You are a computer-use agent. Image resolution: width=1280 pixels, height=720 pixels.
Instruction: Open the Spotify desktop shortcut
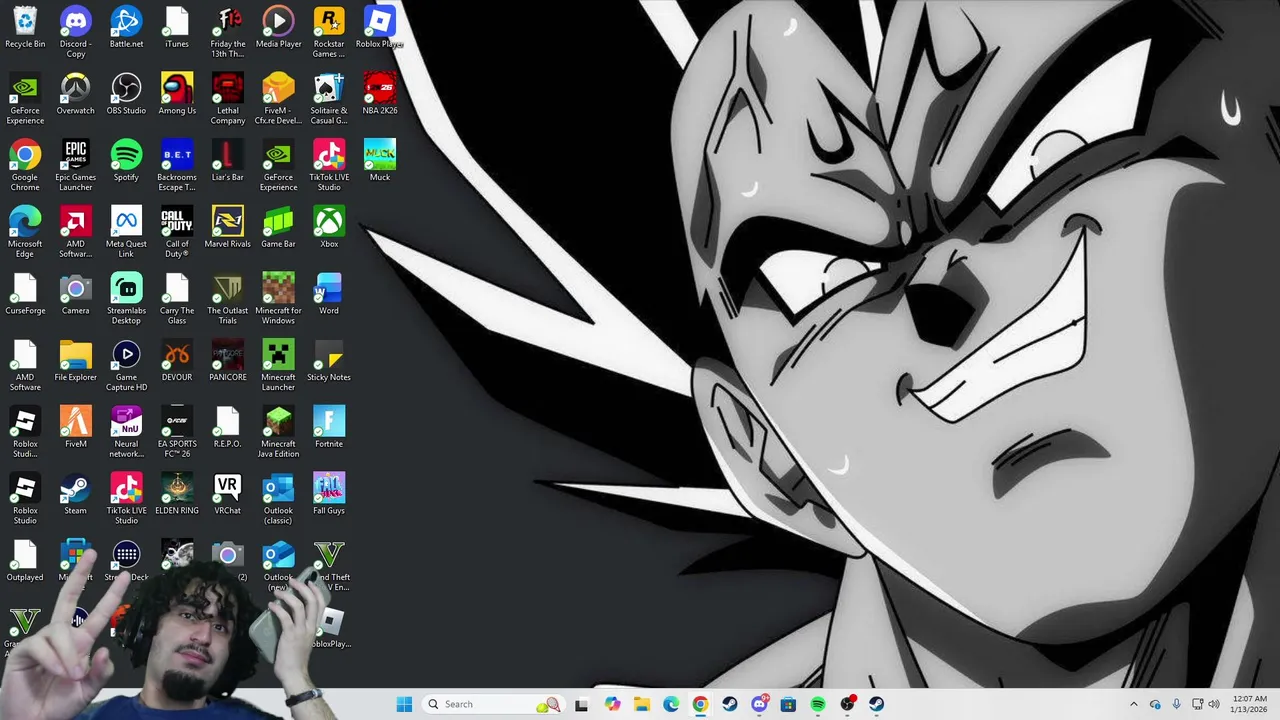pyautogui.click(x=126, y=160)
